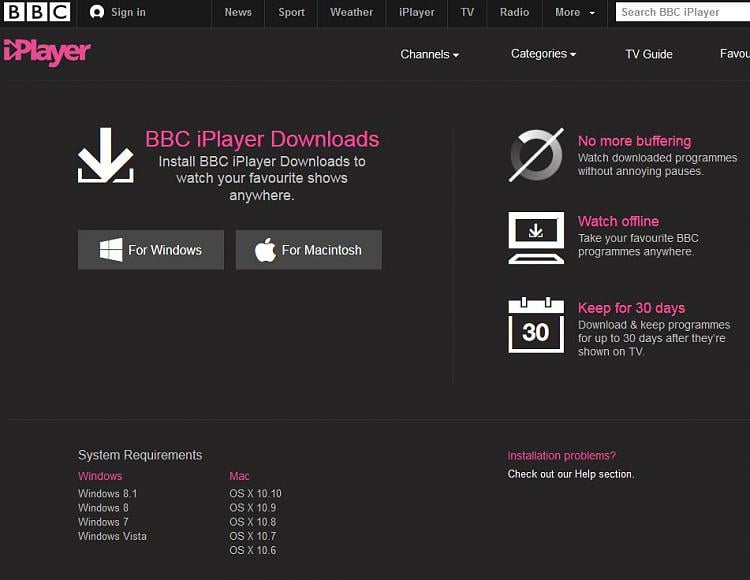Click the OS X 10.9 entry
The image size is (750, 580).
[253, 508]
